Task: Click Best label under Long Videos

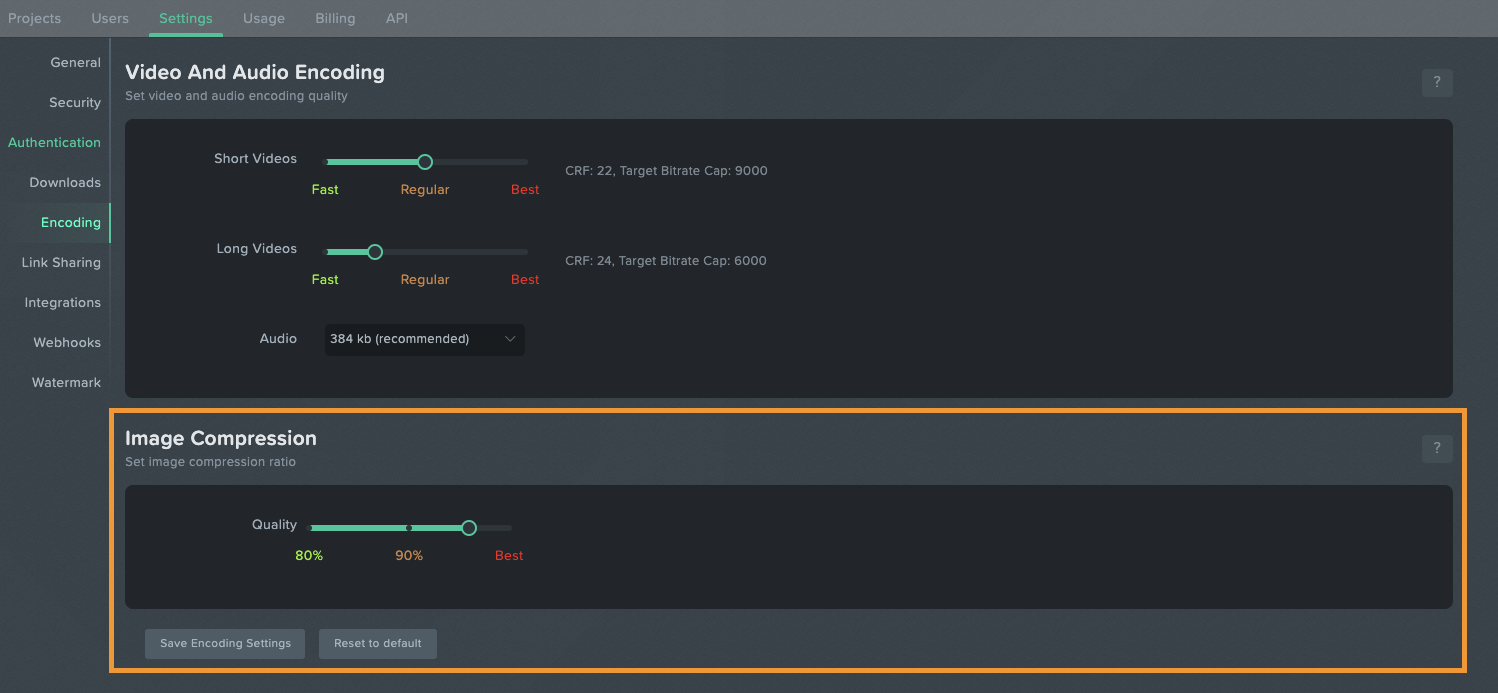Action: click(525, 279)
